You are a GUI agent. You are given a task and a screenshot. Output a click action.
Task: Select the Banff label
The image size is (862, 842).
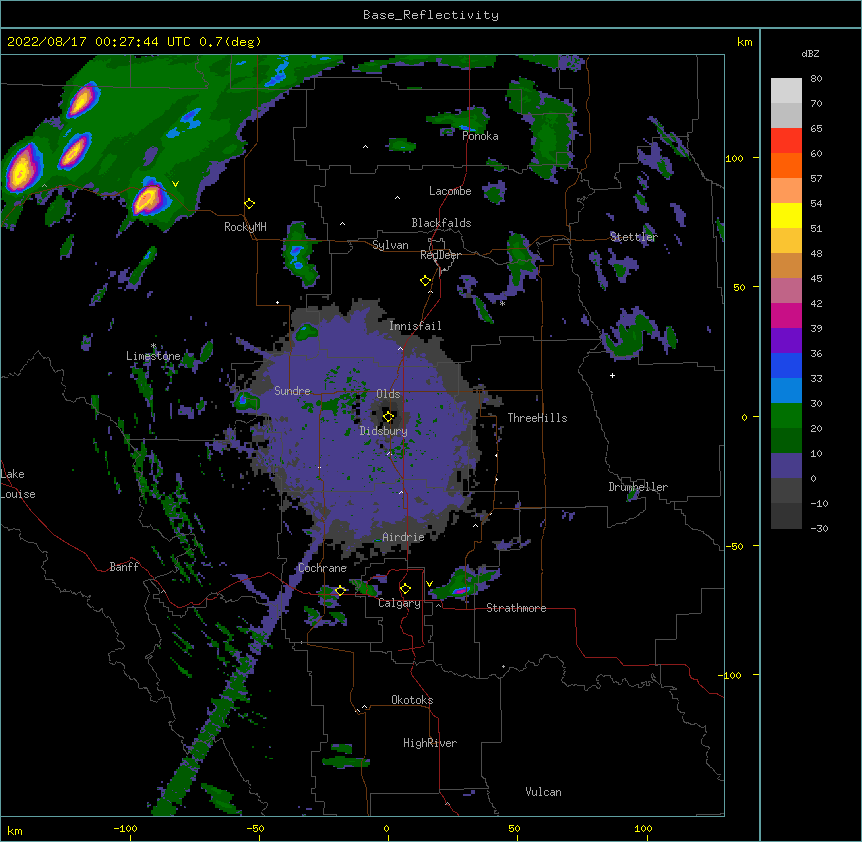(124, 567)
